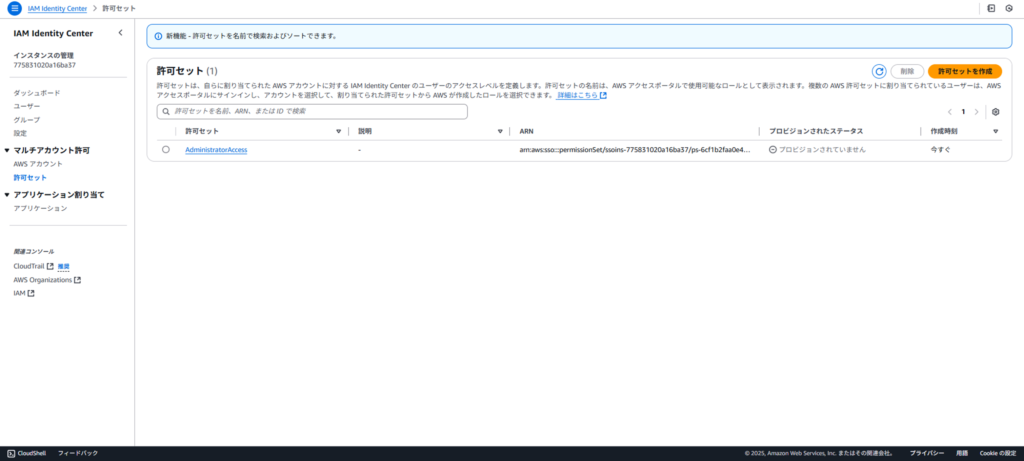Click 許可セットを作成 button
1024x461 pixels.
click(965, 71)
